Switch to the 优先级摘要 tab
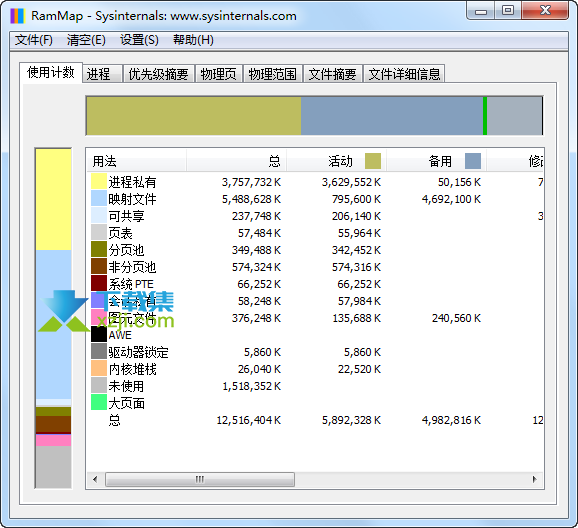This screenshot has height=528, width=578. pos(159,74)
